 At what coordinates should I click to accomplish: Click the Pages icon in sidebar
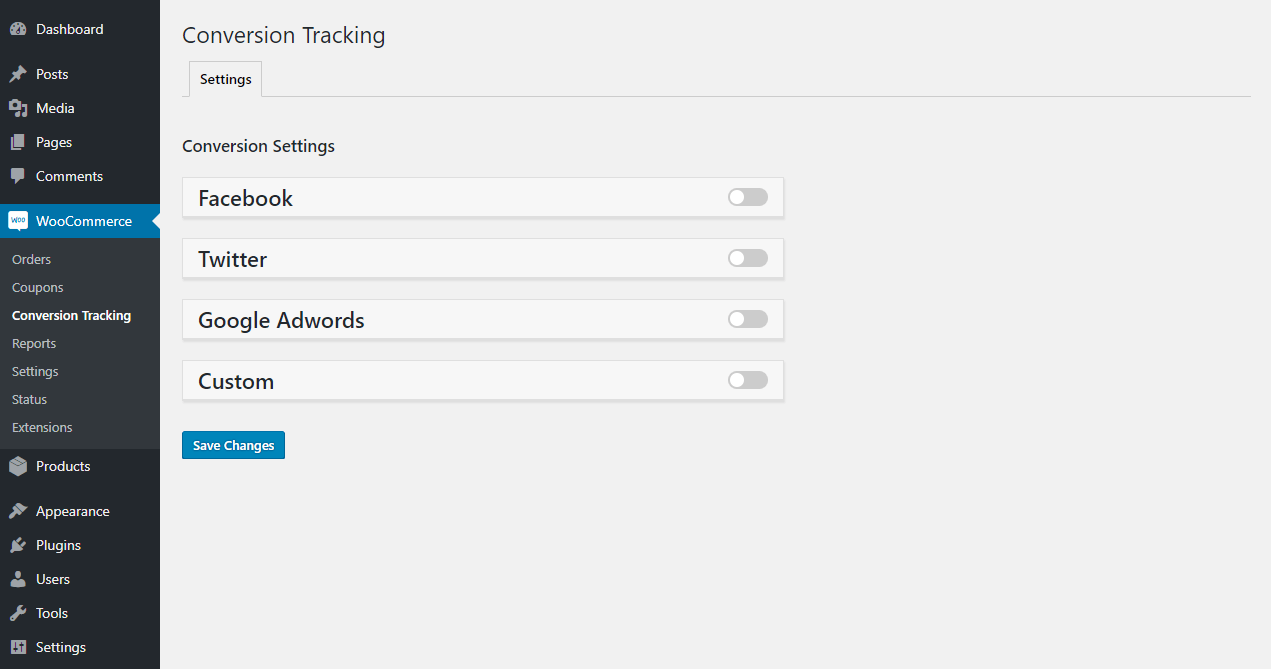(x=17, y=142)
